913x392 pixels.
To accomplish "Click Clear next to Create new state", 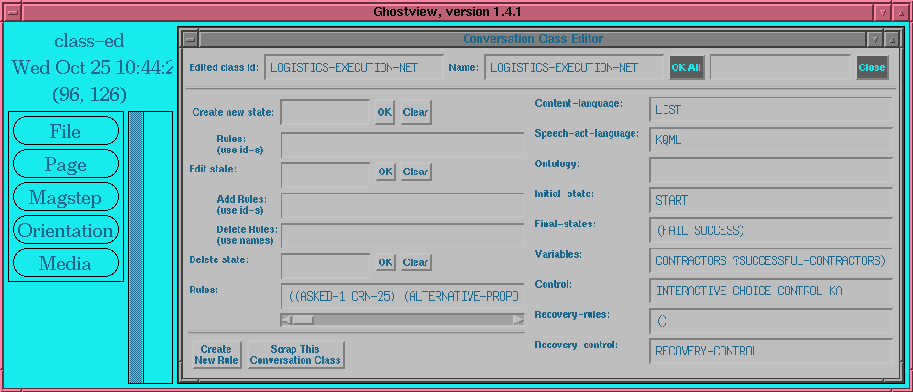I will point(416,112).
